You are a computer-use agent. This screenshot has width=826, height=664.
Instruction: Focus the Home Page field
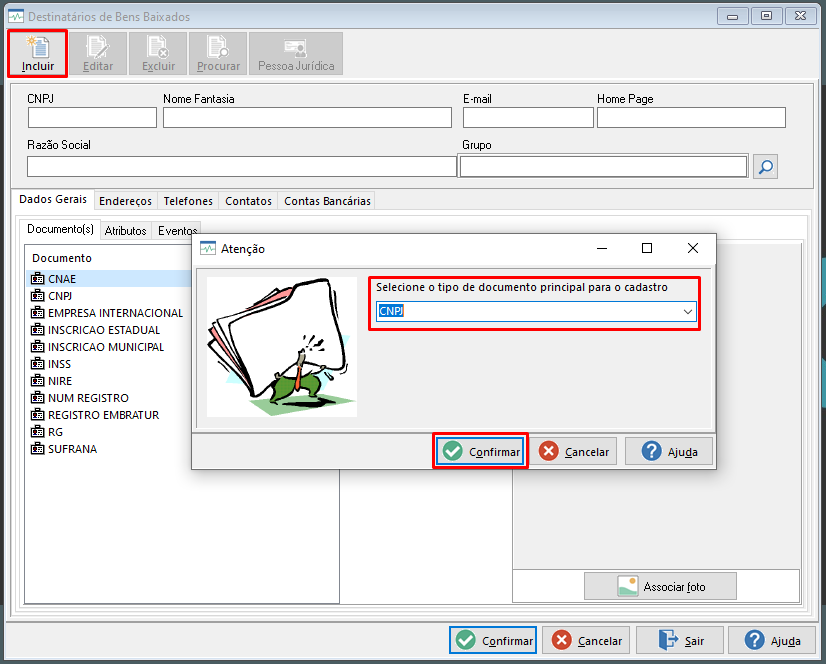tap(691, 118)
